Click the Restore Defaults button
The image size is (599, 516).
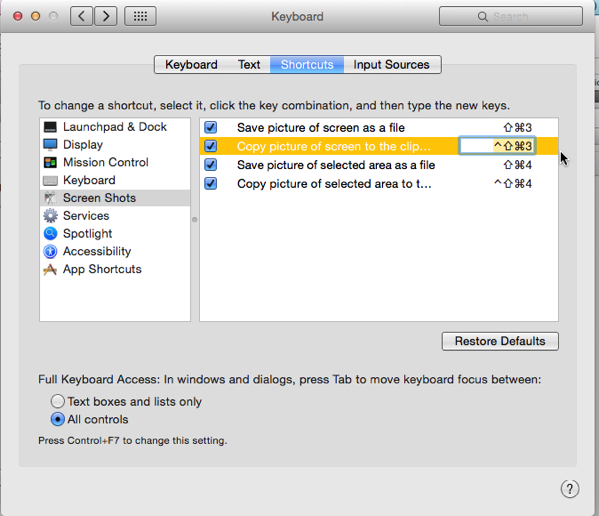point(500,341)
